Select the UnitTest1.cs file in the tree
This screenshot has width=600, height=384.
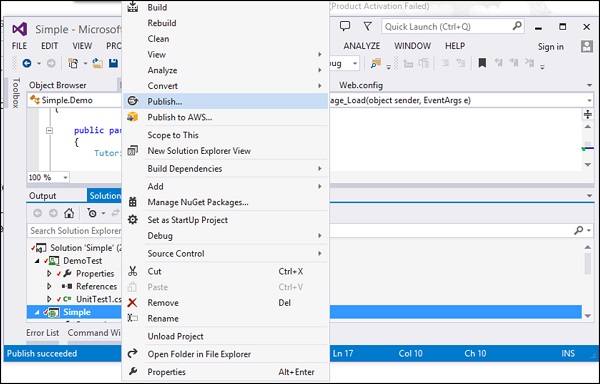pyautogui.click(x=98, y=299)
